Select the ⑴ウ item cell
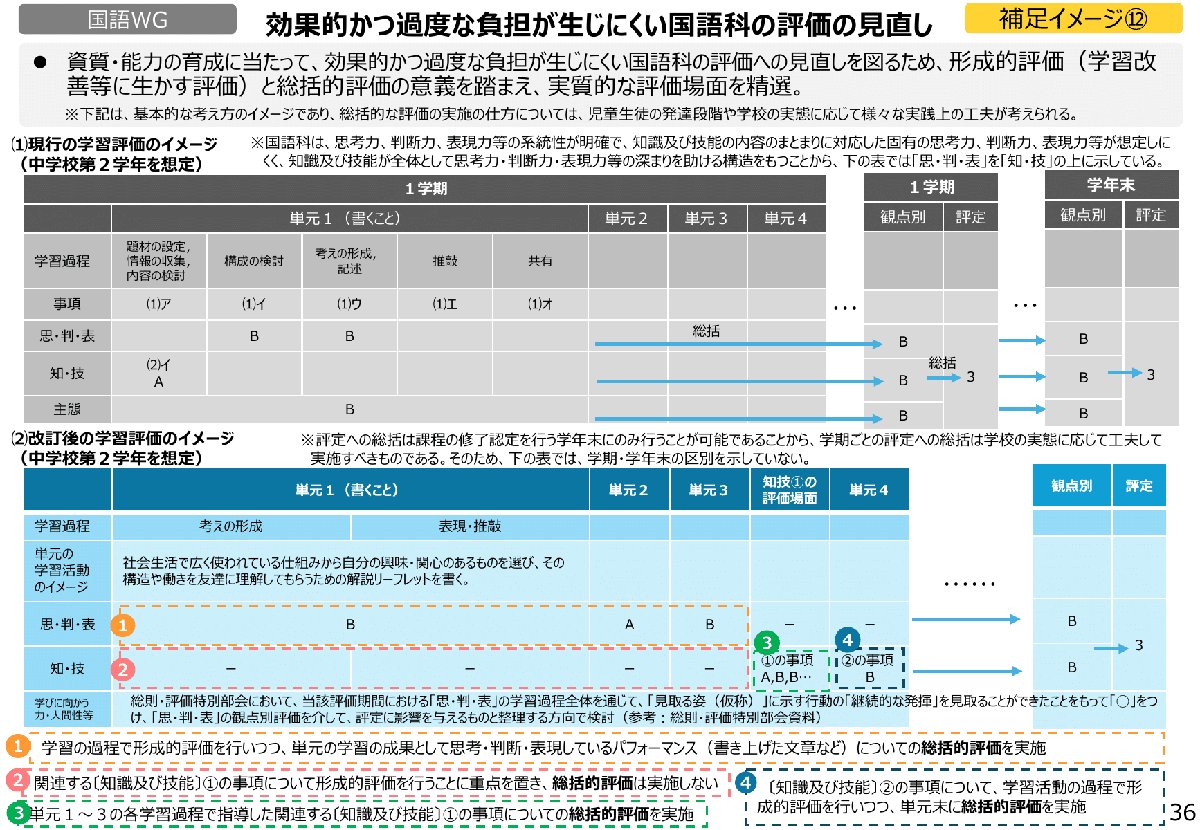 point(349,304)
